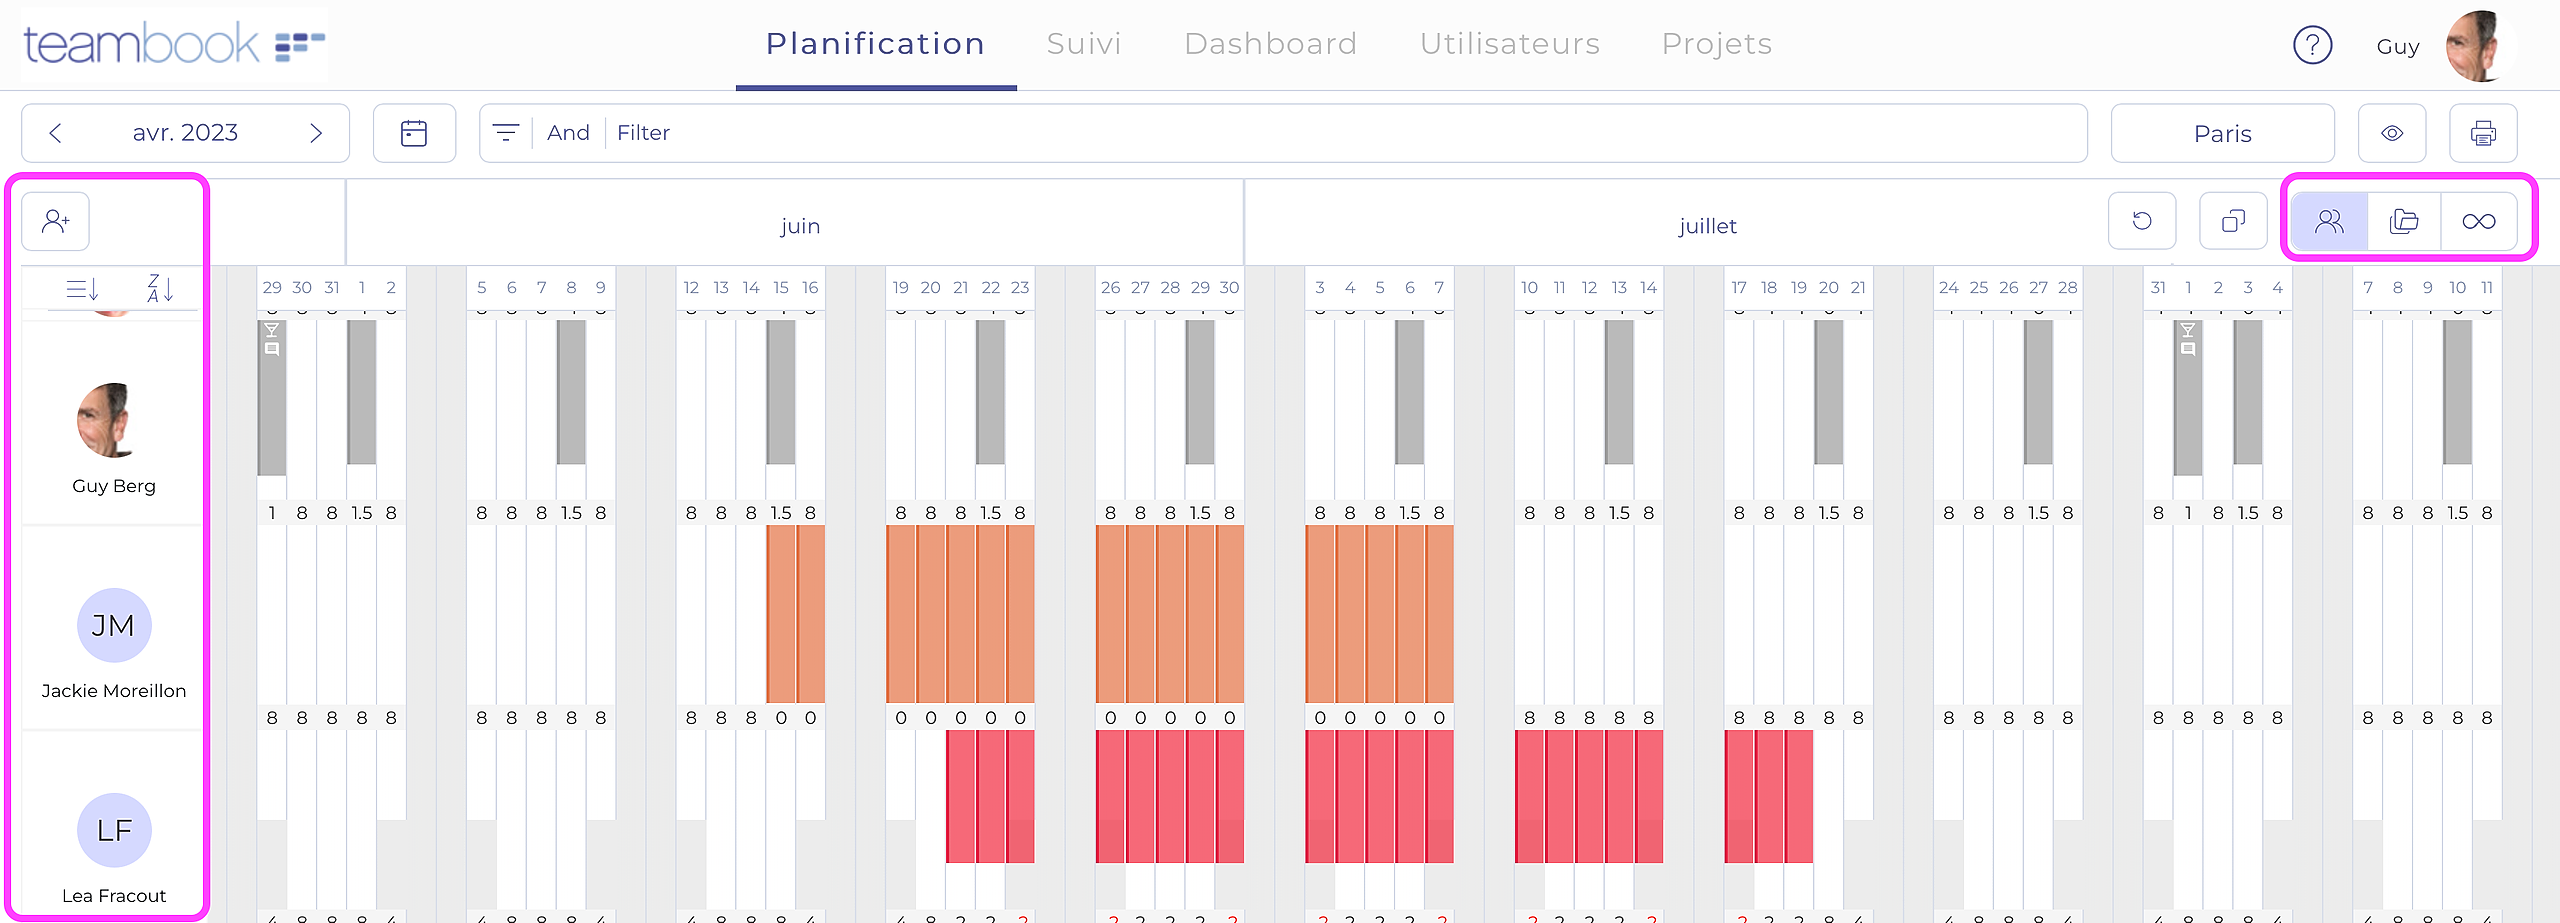The image size is (2560, 923).
Task: Toggle the eye visibility button
Action: 2391,132
